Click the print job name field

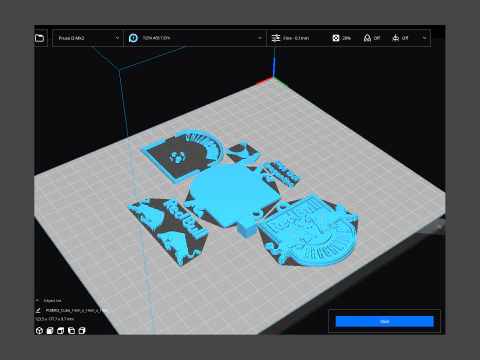77,310
